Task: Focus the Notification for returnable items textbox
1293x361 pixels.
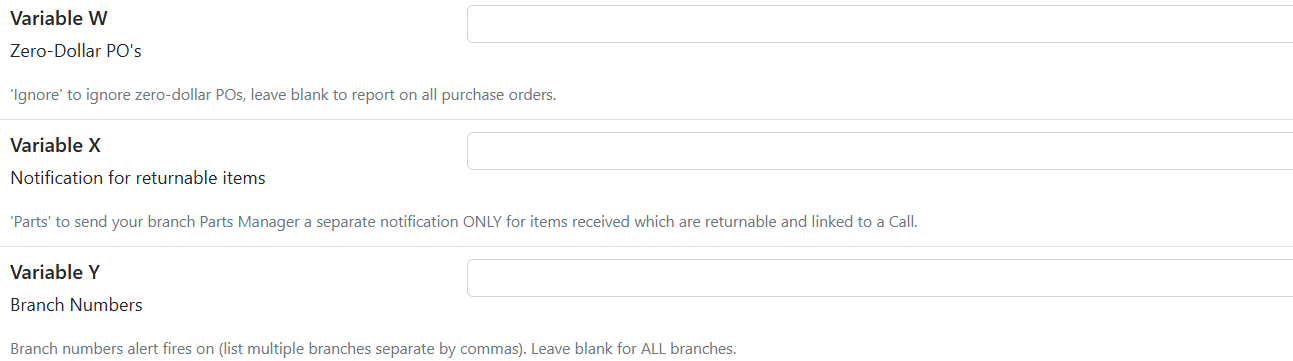Action: click(x=880, y=151)
